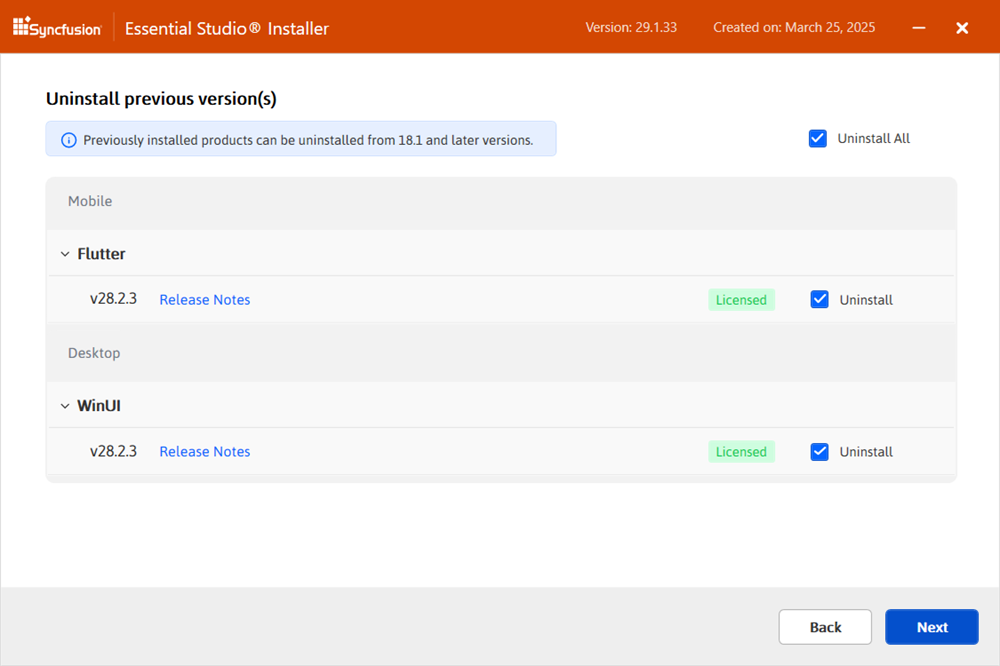Screen dimensions: 1000x666
Task: Collapse the WinUI section chevron
Action: pos(65,406)
